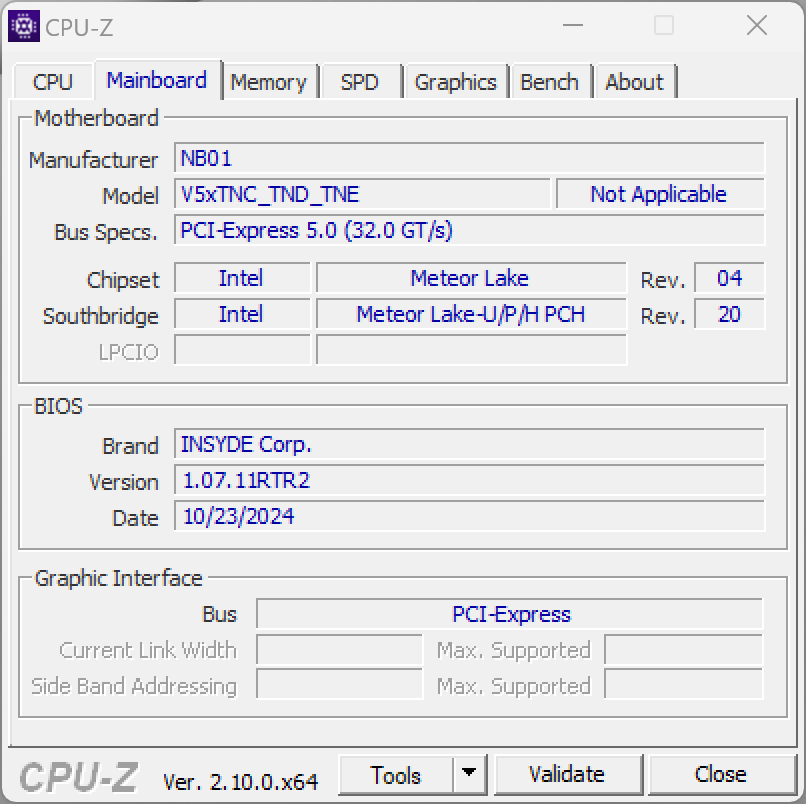Viewport: 806px width, 804px height.
Task: Click the empty Current Link Width field
Action: (339, 650)
